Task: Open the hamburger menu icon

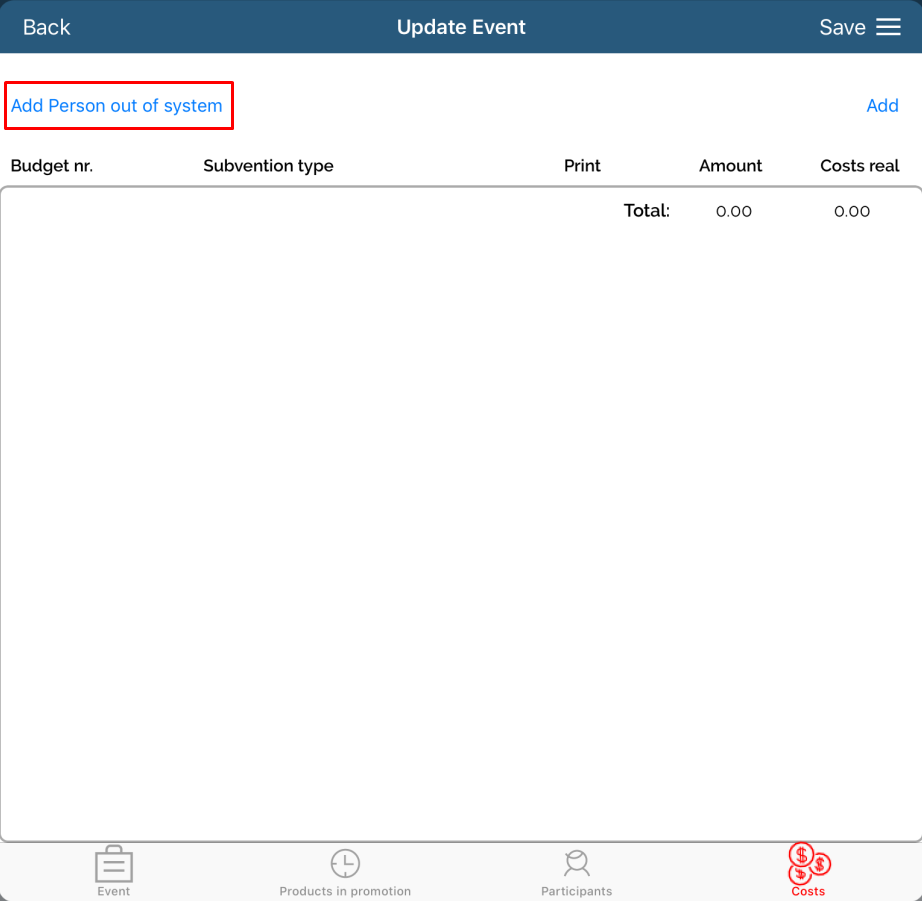Action: click(888, 27)
